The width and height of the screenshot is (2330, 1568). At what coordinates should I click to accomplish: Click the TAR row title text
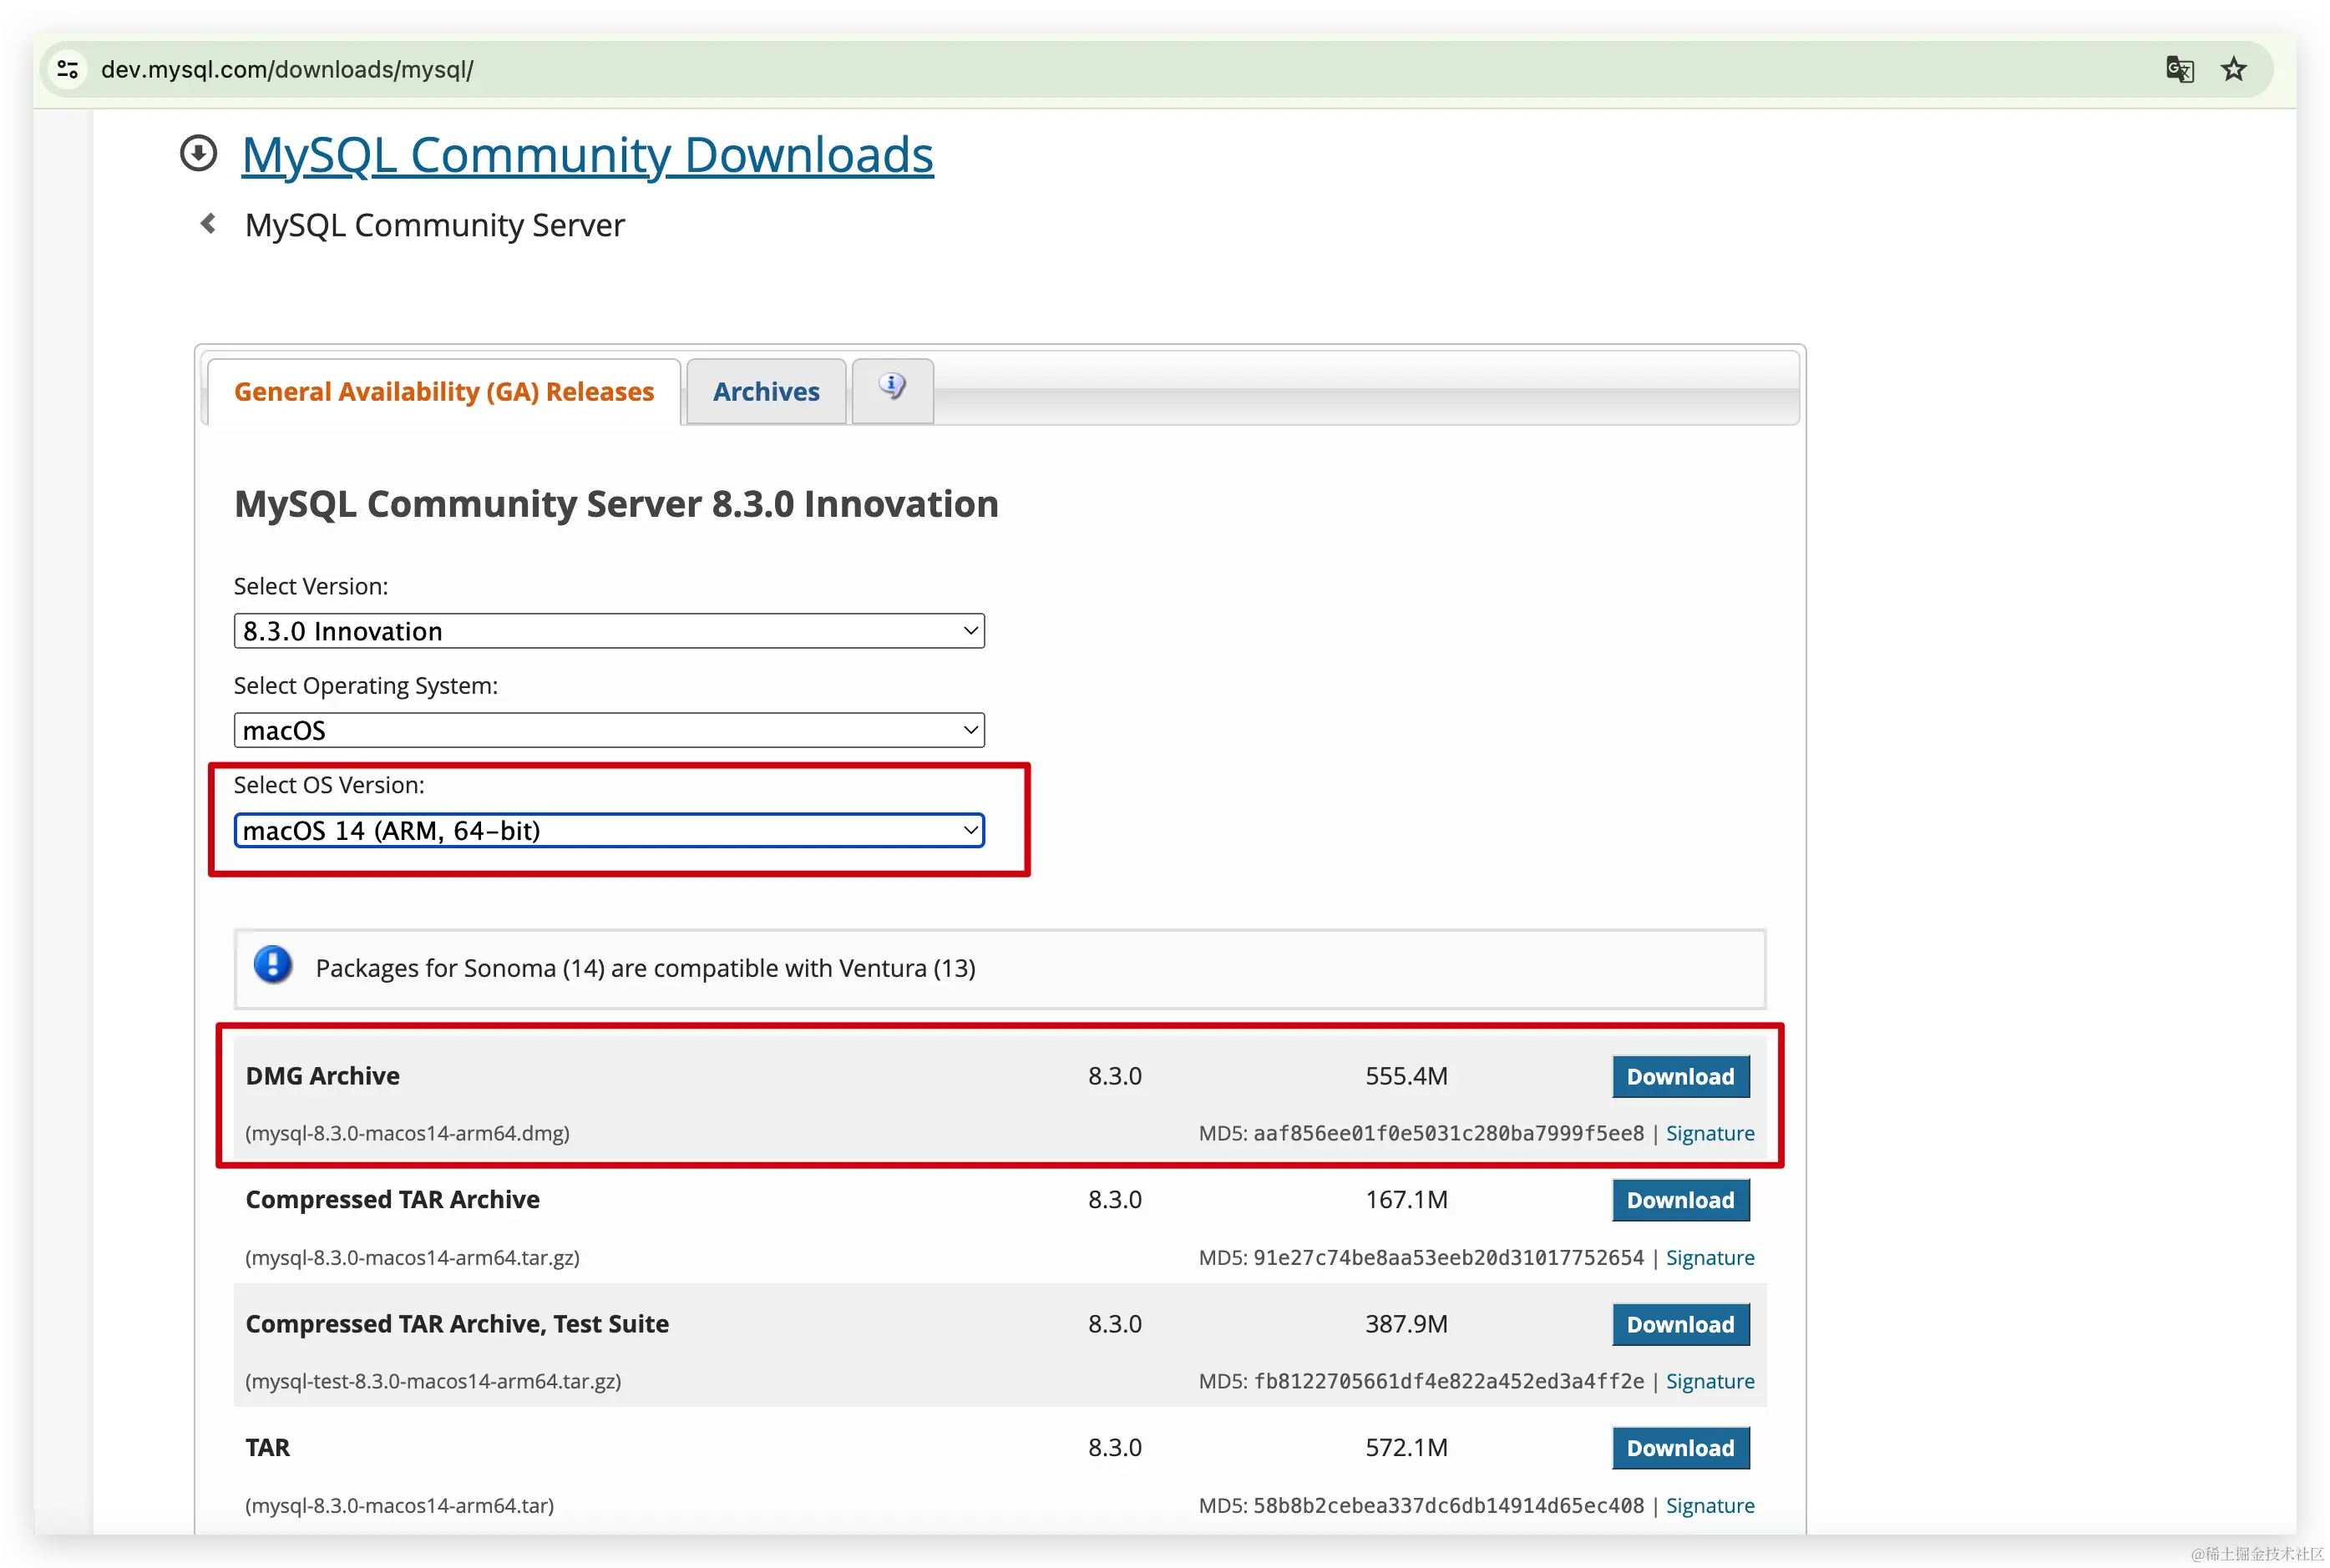(267, 1448)
